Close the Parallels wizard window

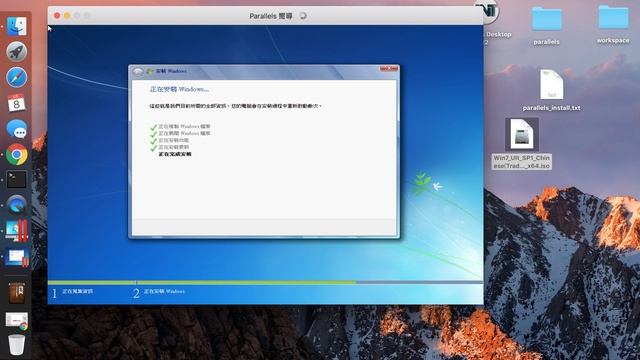(57, 16)
